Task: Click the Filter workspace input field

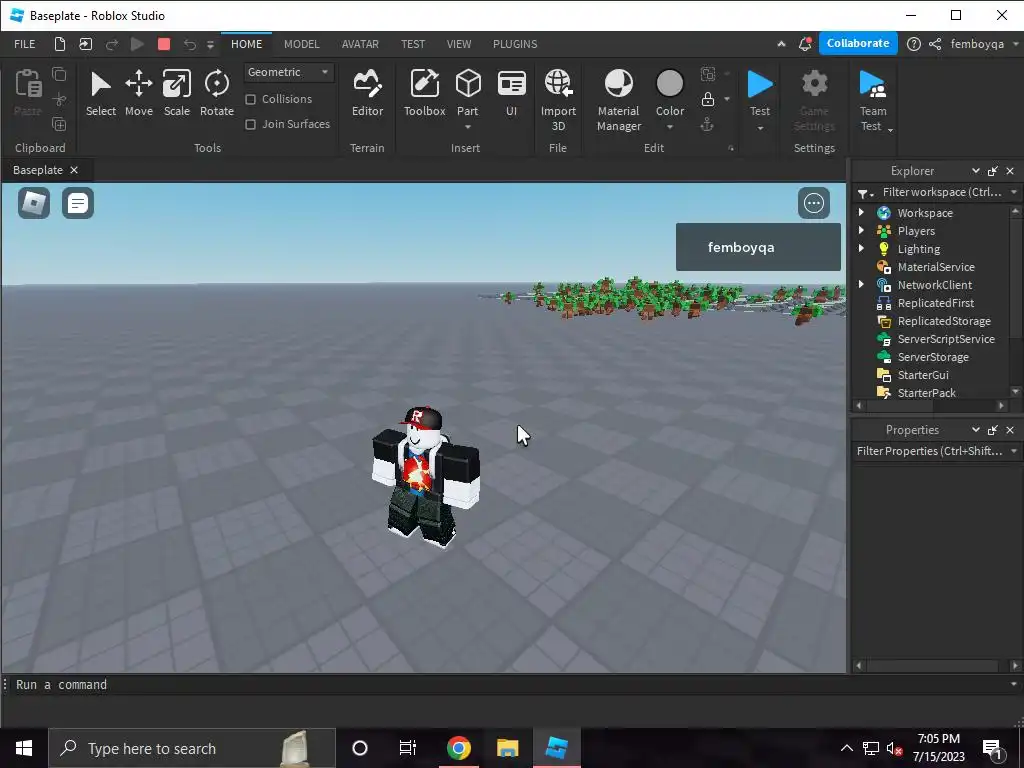Action: (941, 192)
